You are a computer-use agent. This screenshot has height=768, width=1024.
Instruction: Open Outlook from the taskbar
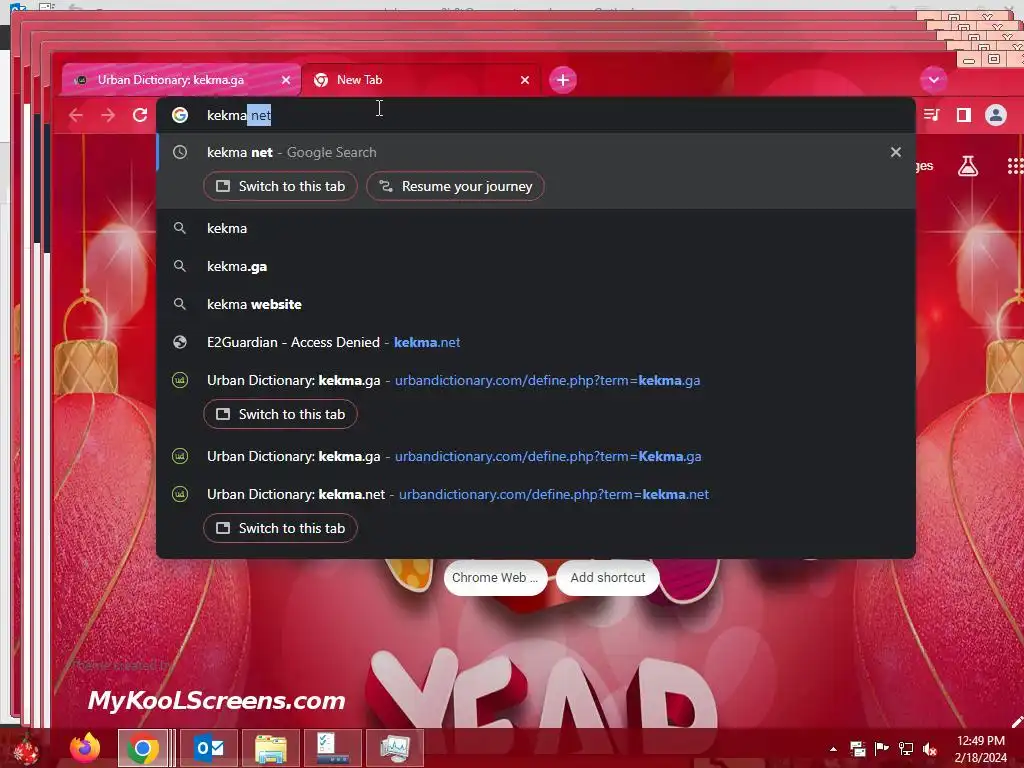pos(209,748)
